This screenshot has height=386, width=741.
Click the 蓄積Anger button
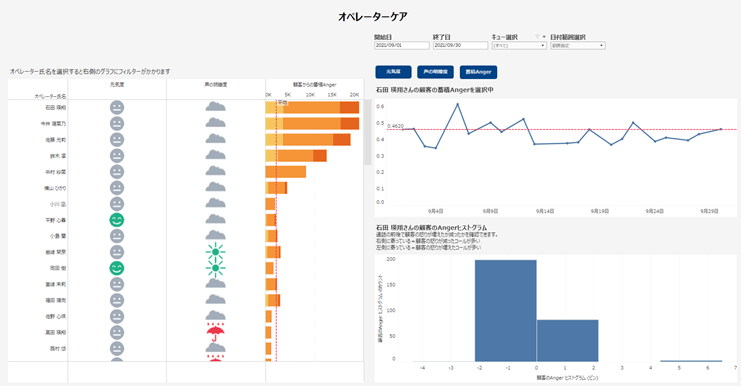(x=478, y=72)
